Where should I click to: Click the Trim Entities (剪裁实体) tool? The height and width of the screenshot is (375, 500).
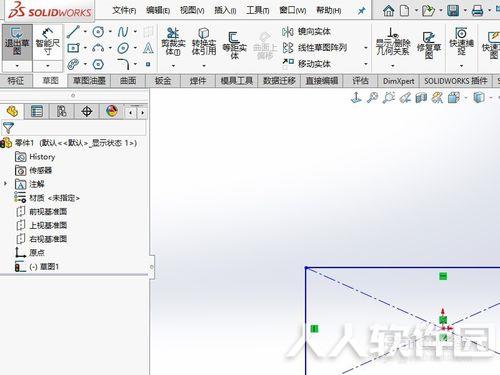click(173, 42)
